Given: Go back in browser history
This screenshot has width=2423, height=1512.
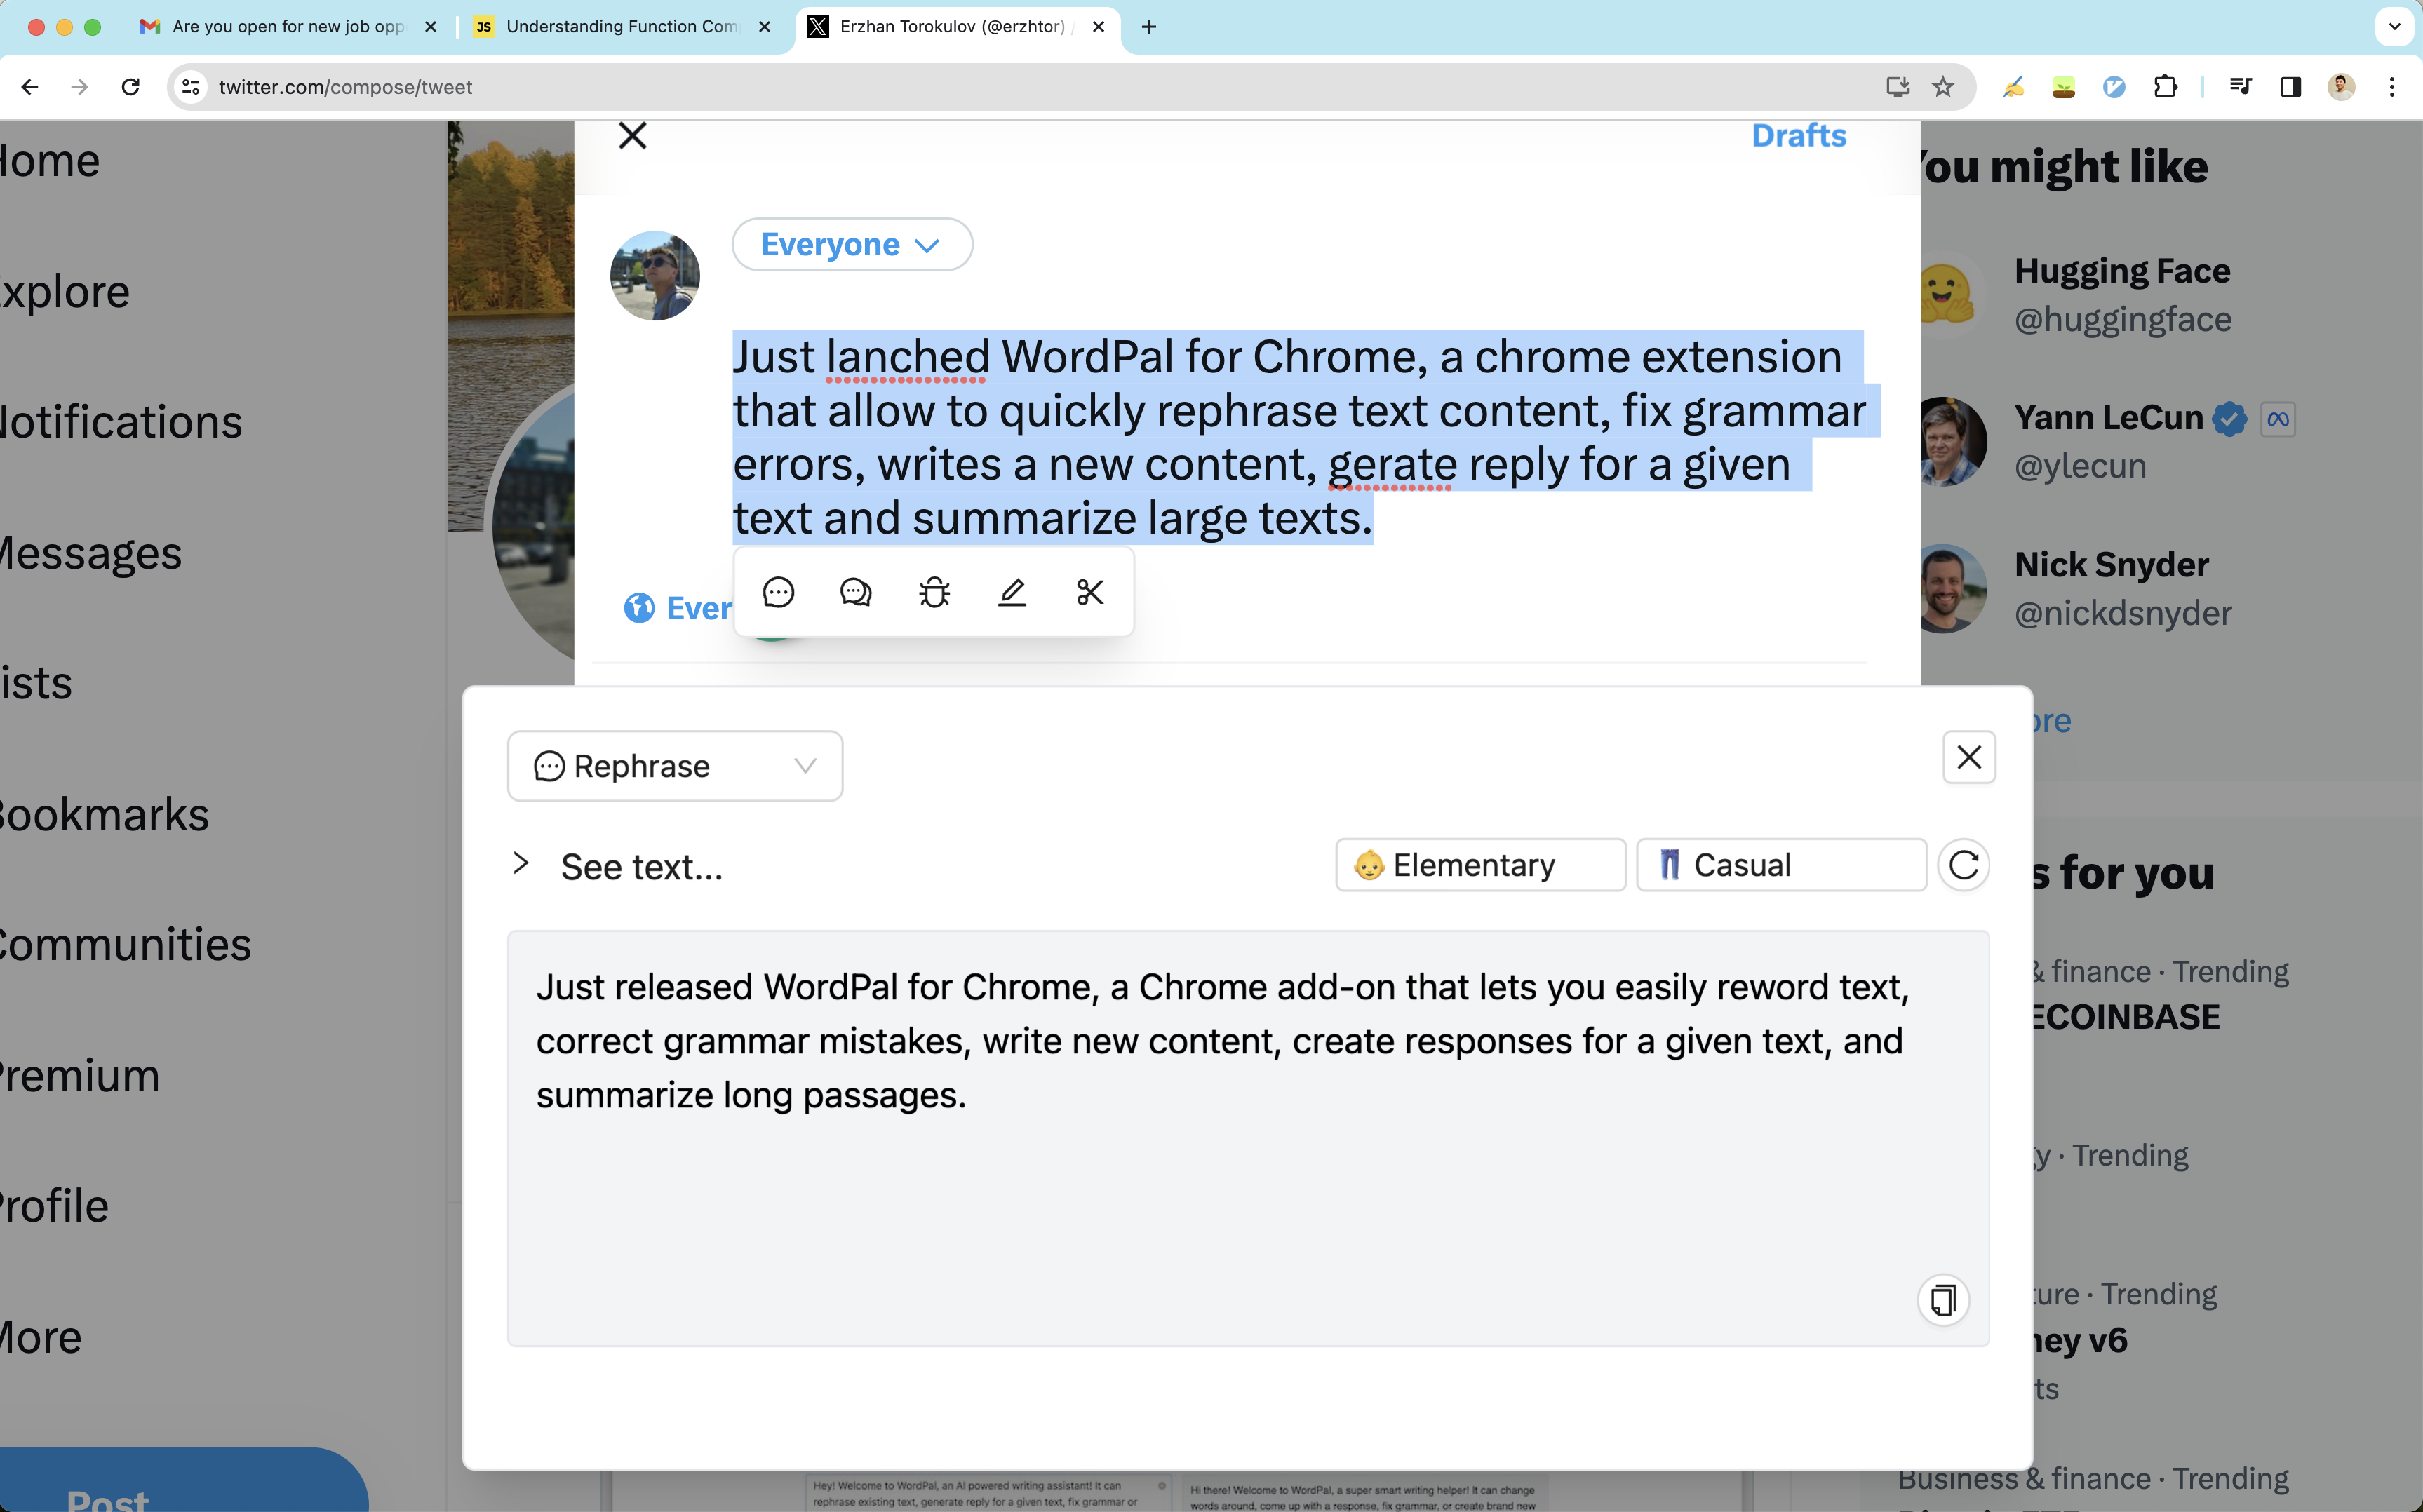Looking at the screenshot, I should (30, 87).
